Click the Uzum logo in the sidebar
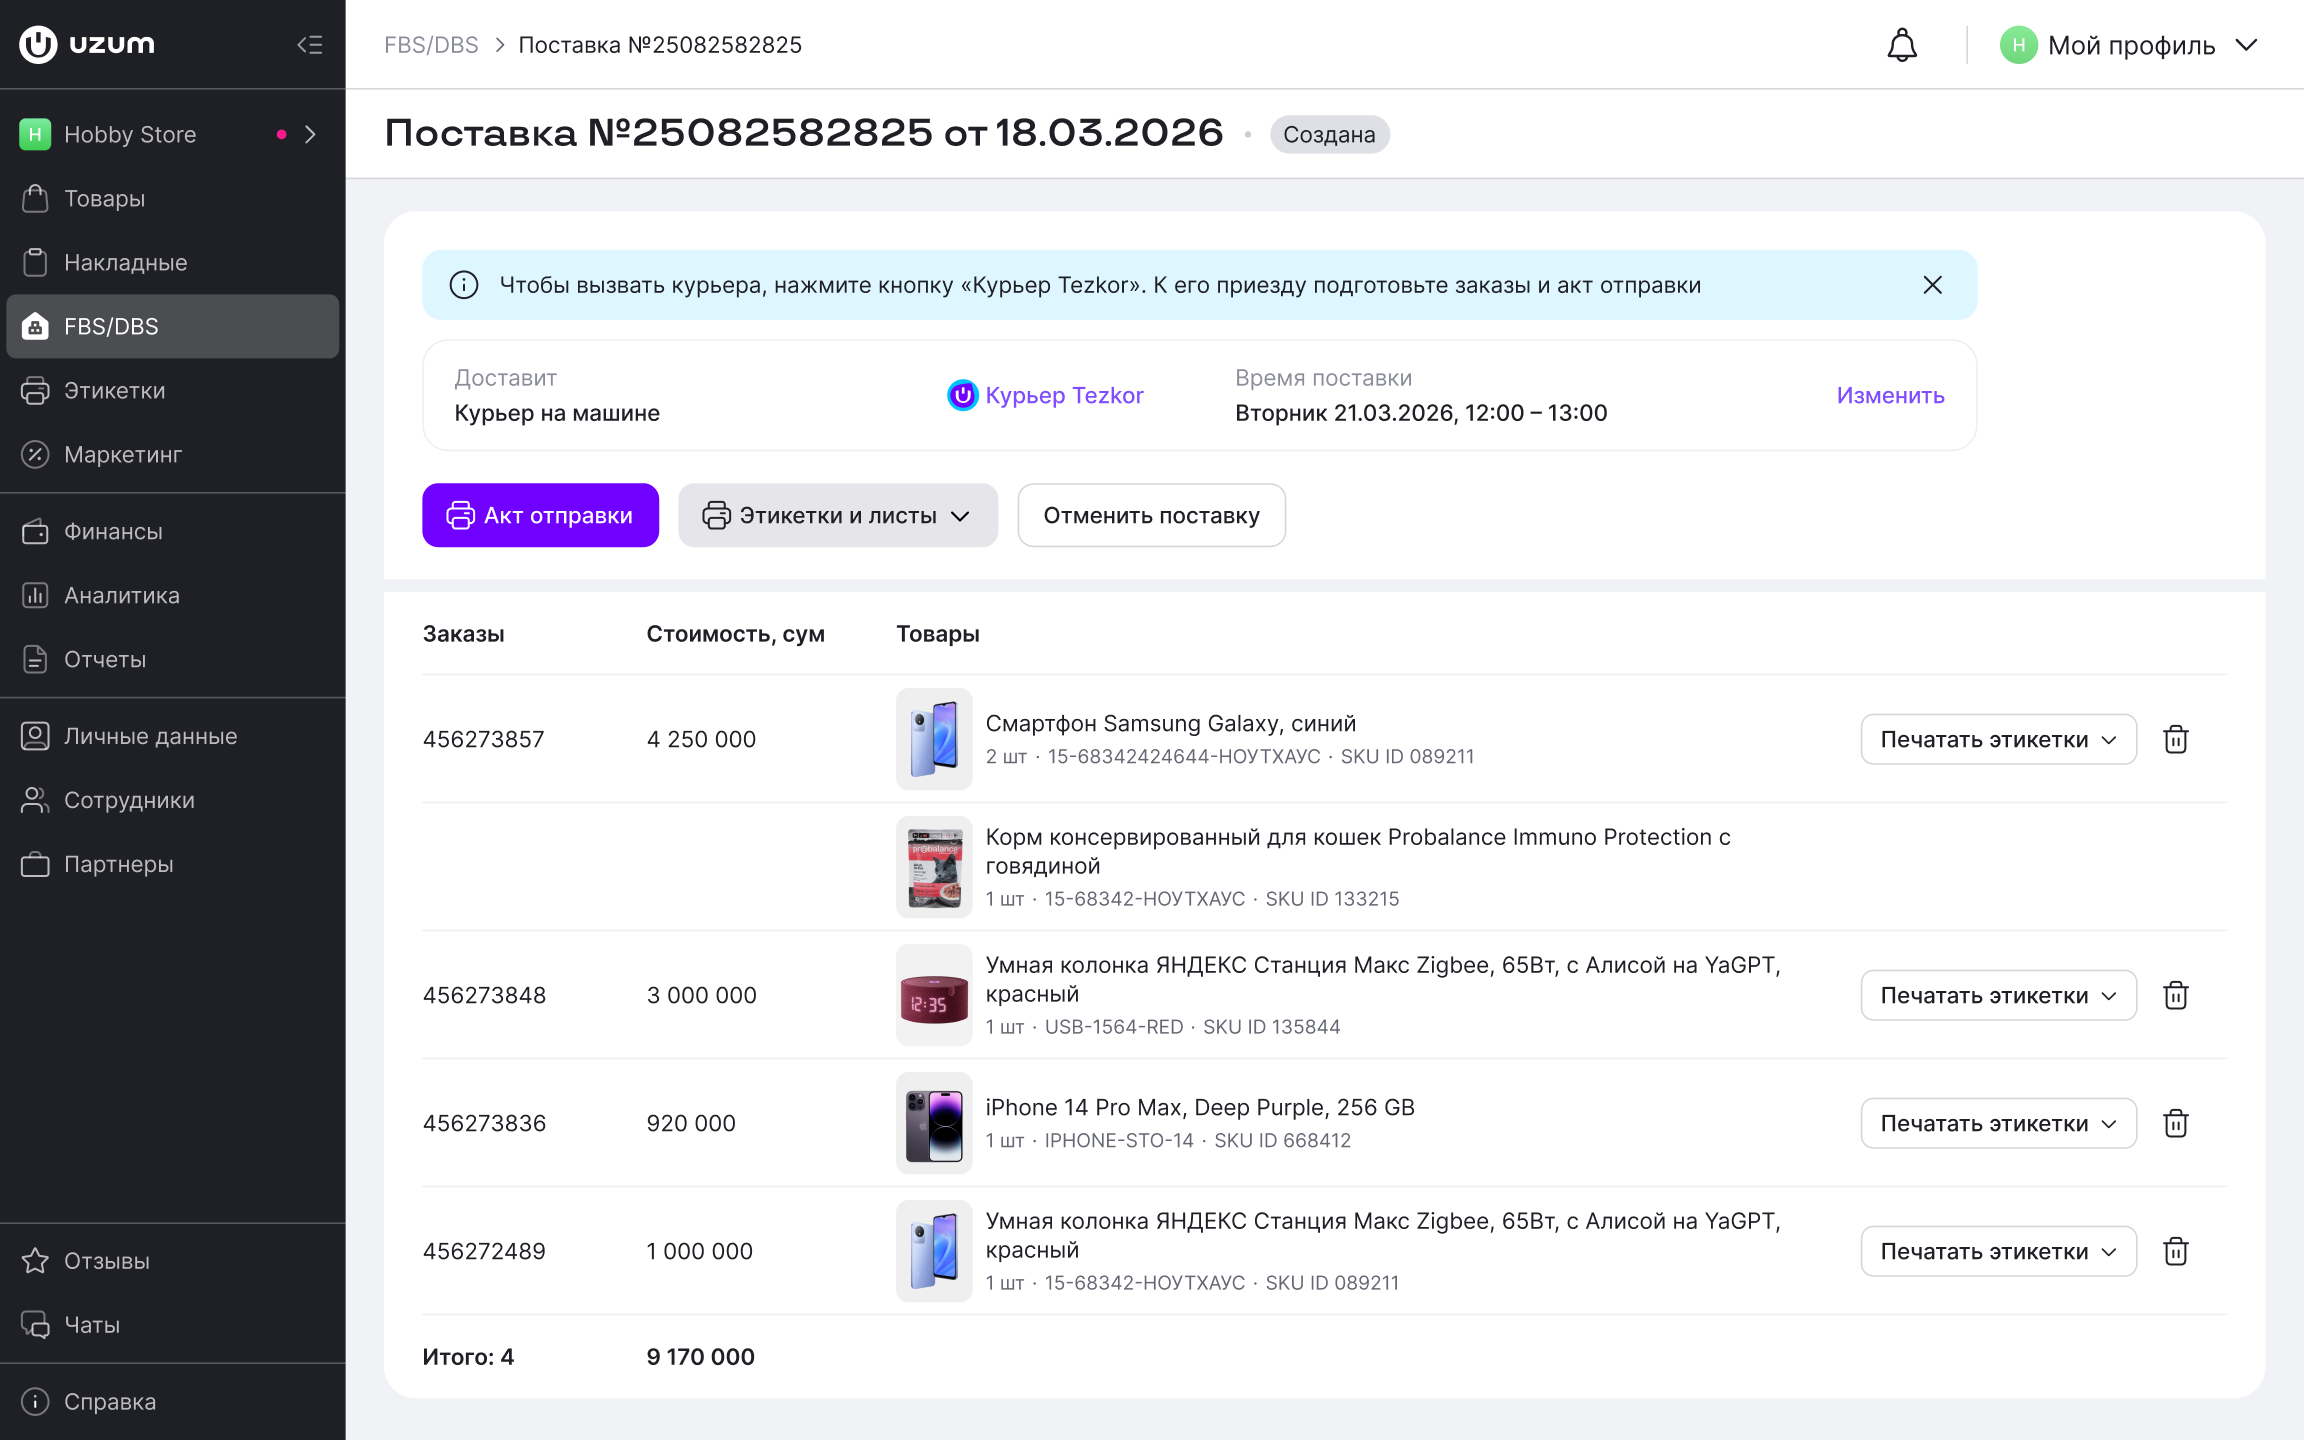Viewport: 2304px width, 1440px height. tap(87, 44)
